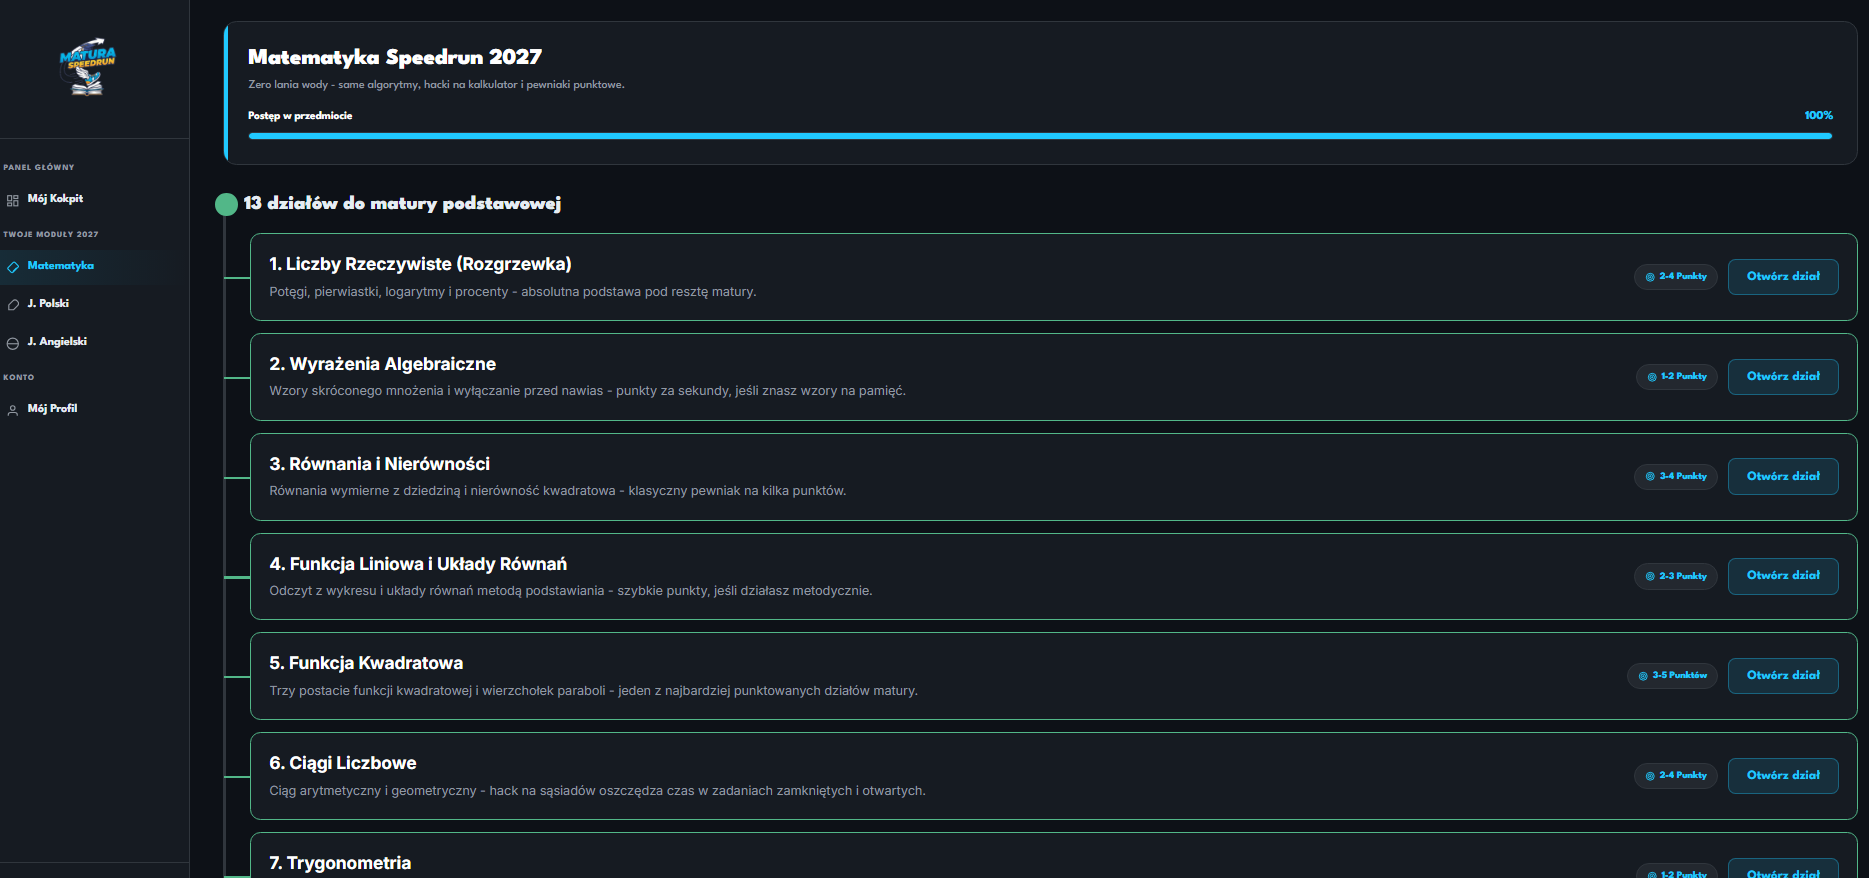Viewport: 1869px width, 878px height.
Task: Click the 100% progress value
Action: (x=1818, y=116)
